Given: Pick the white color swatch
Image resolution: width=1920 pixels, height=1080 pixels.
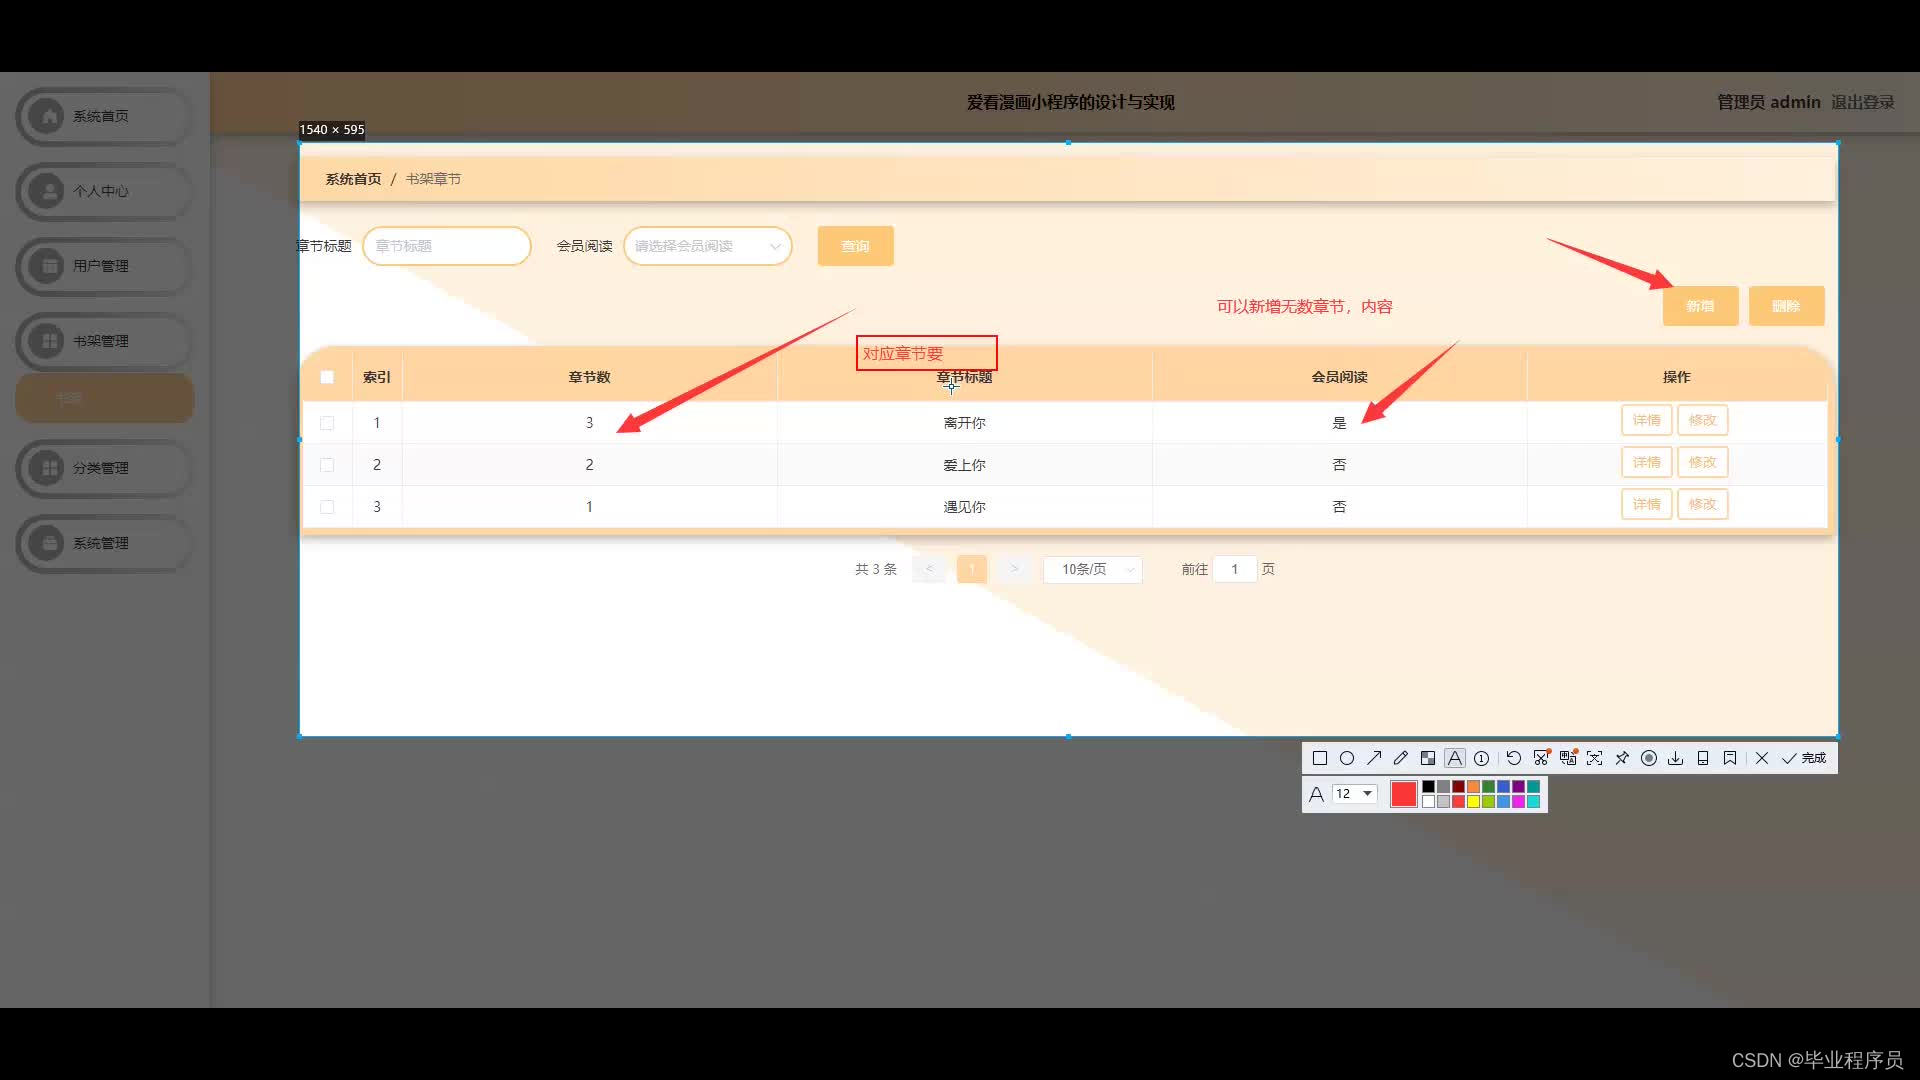Looking at the screenshot, I should pos(1428,801).
